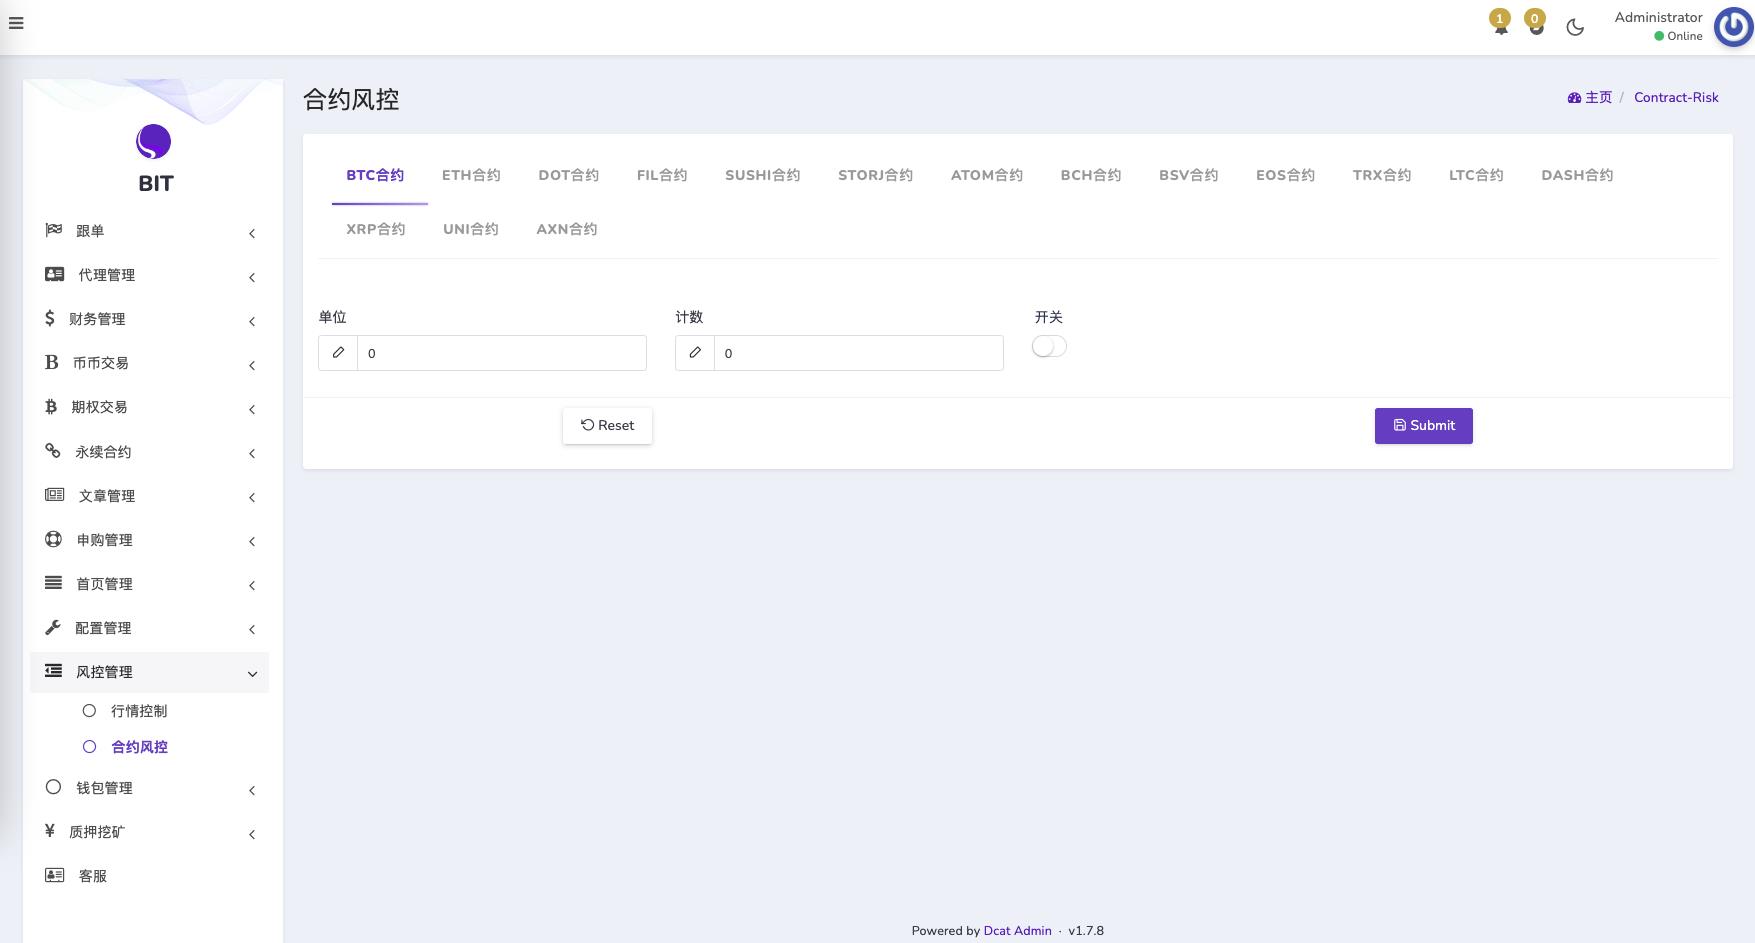Click the Submit button
This screenshot has width=1755, height=943.
pos(1423,426)
